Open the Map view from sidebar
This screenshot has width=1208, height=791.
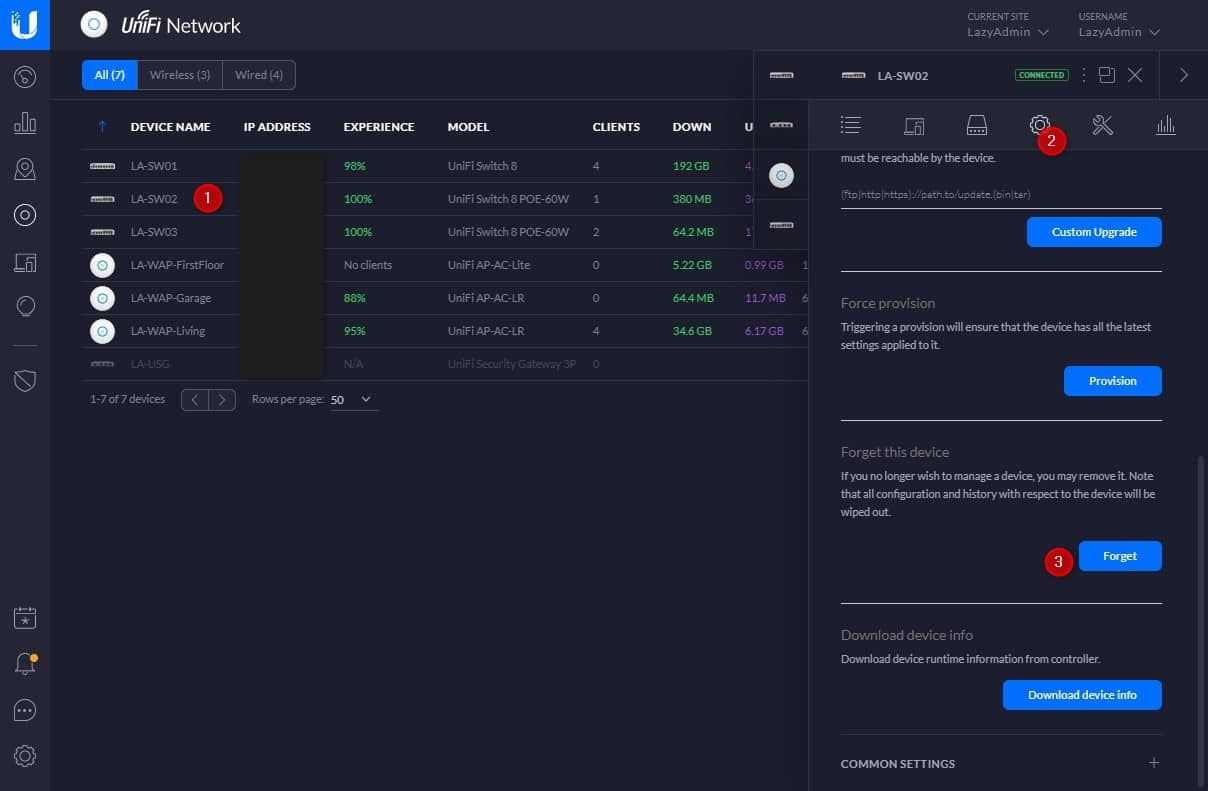25,169
